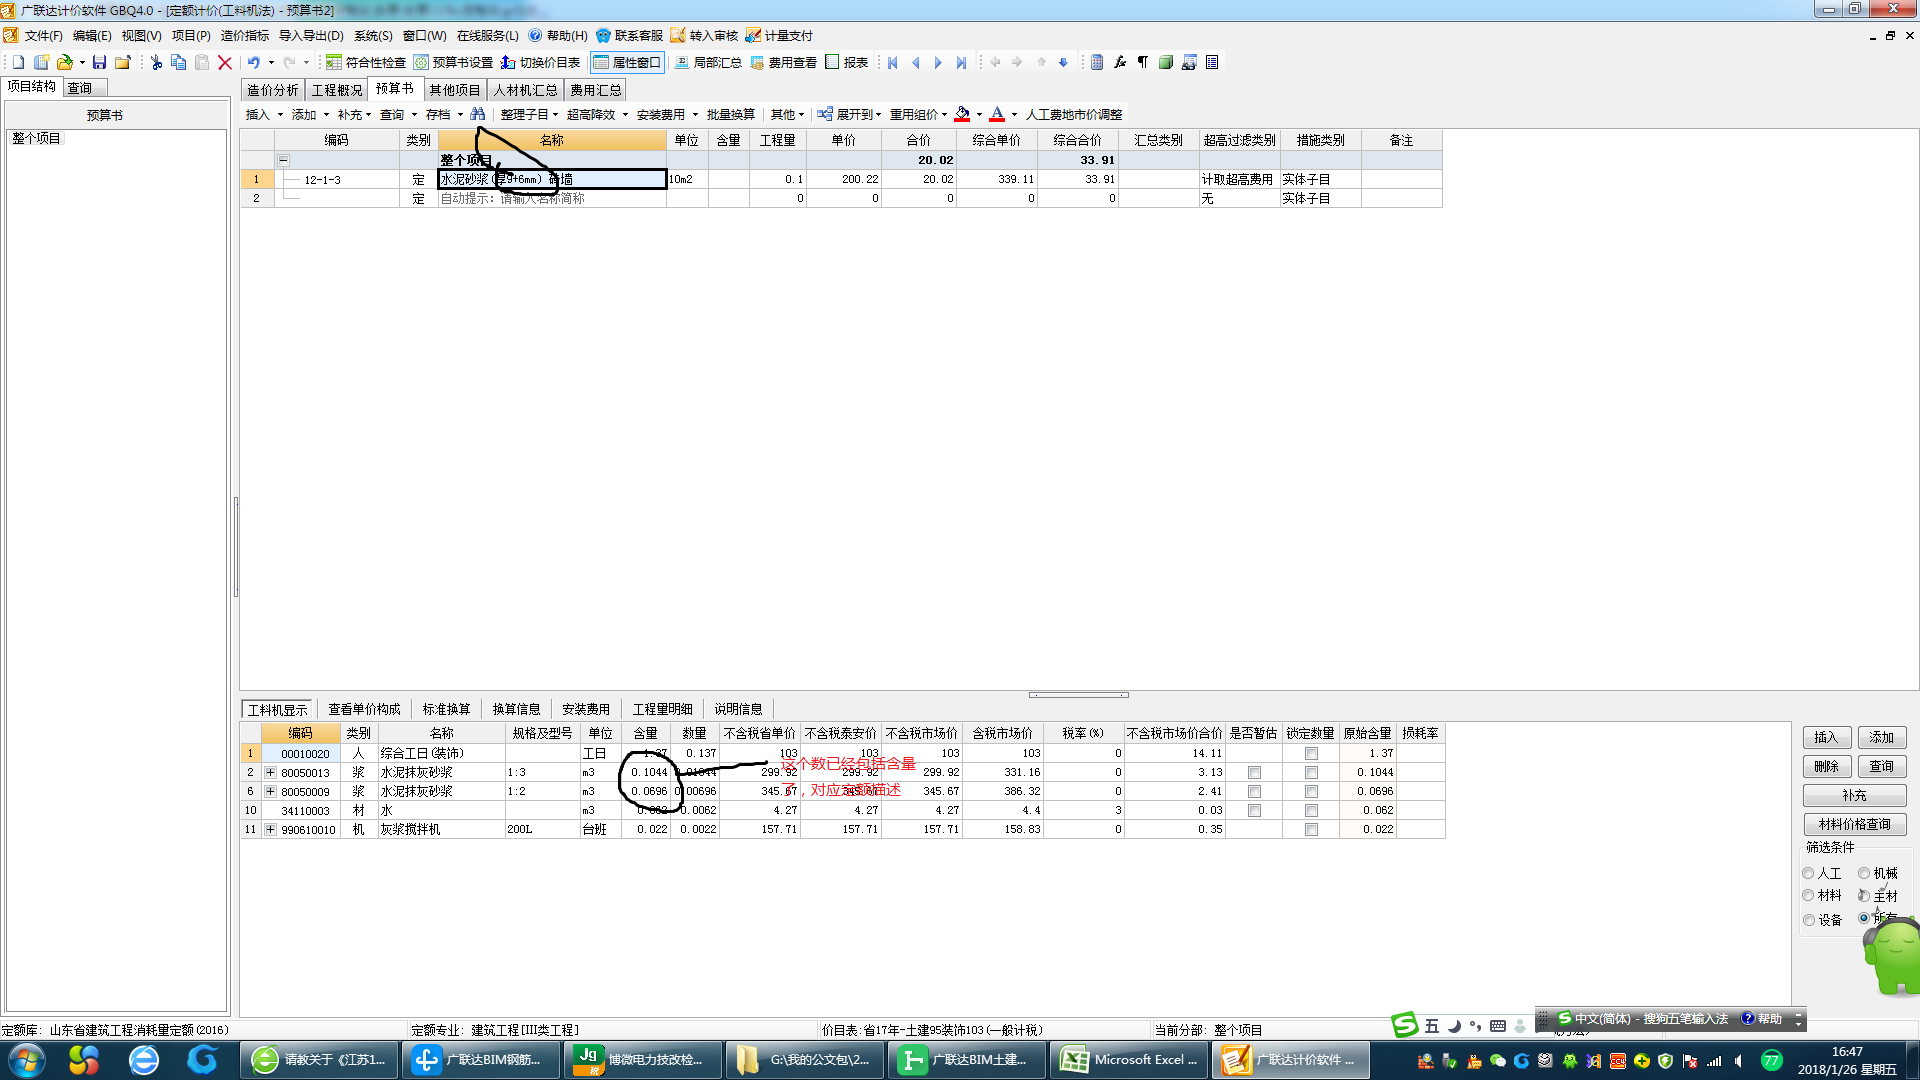The width and height of the screenshot is (1920, 1080).
Task: Expand row 80050013 in material table
Action: [270, 772]
